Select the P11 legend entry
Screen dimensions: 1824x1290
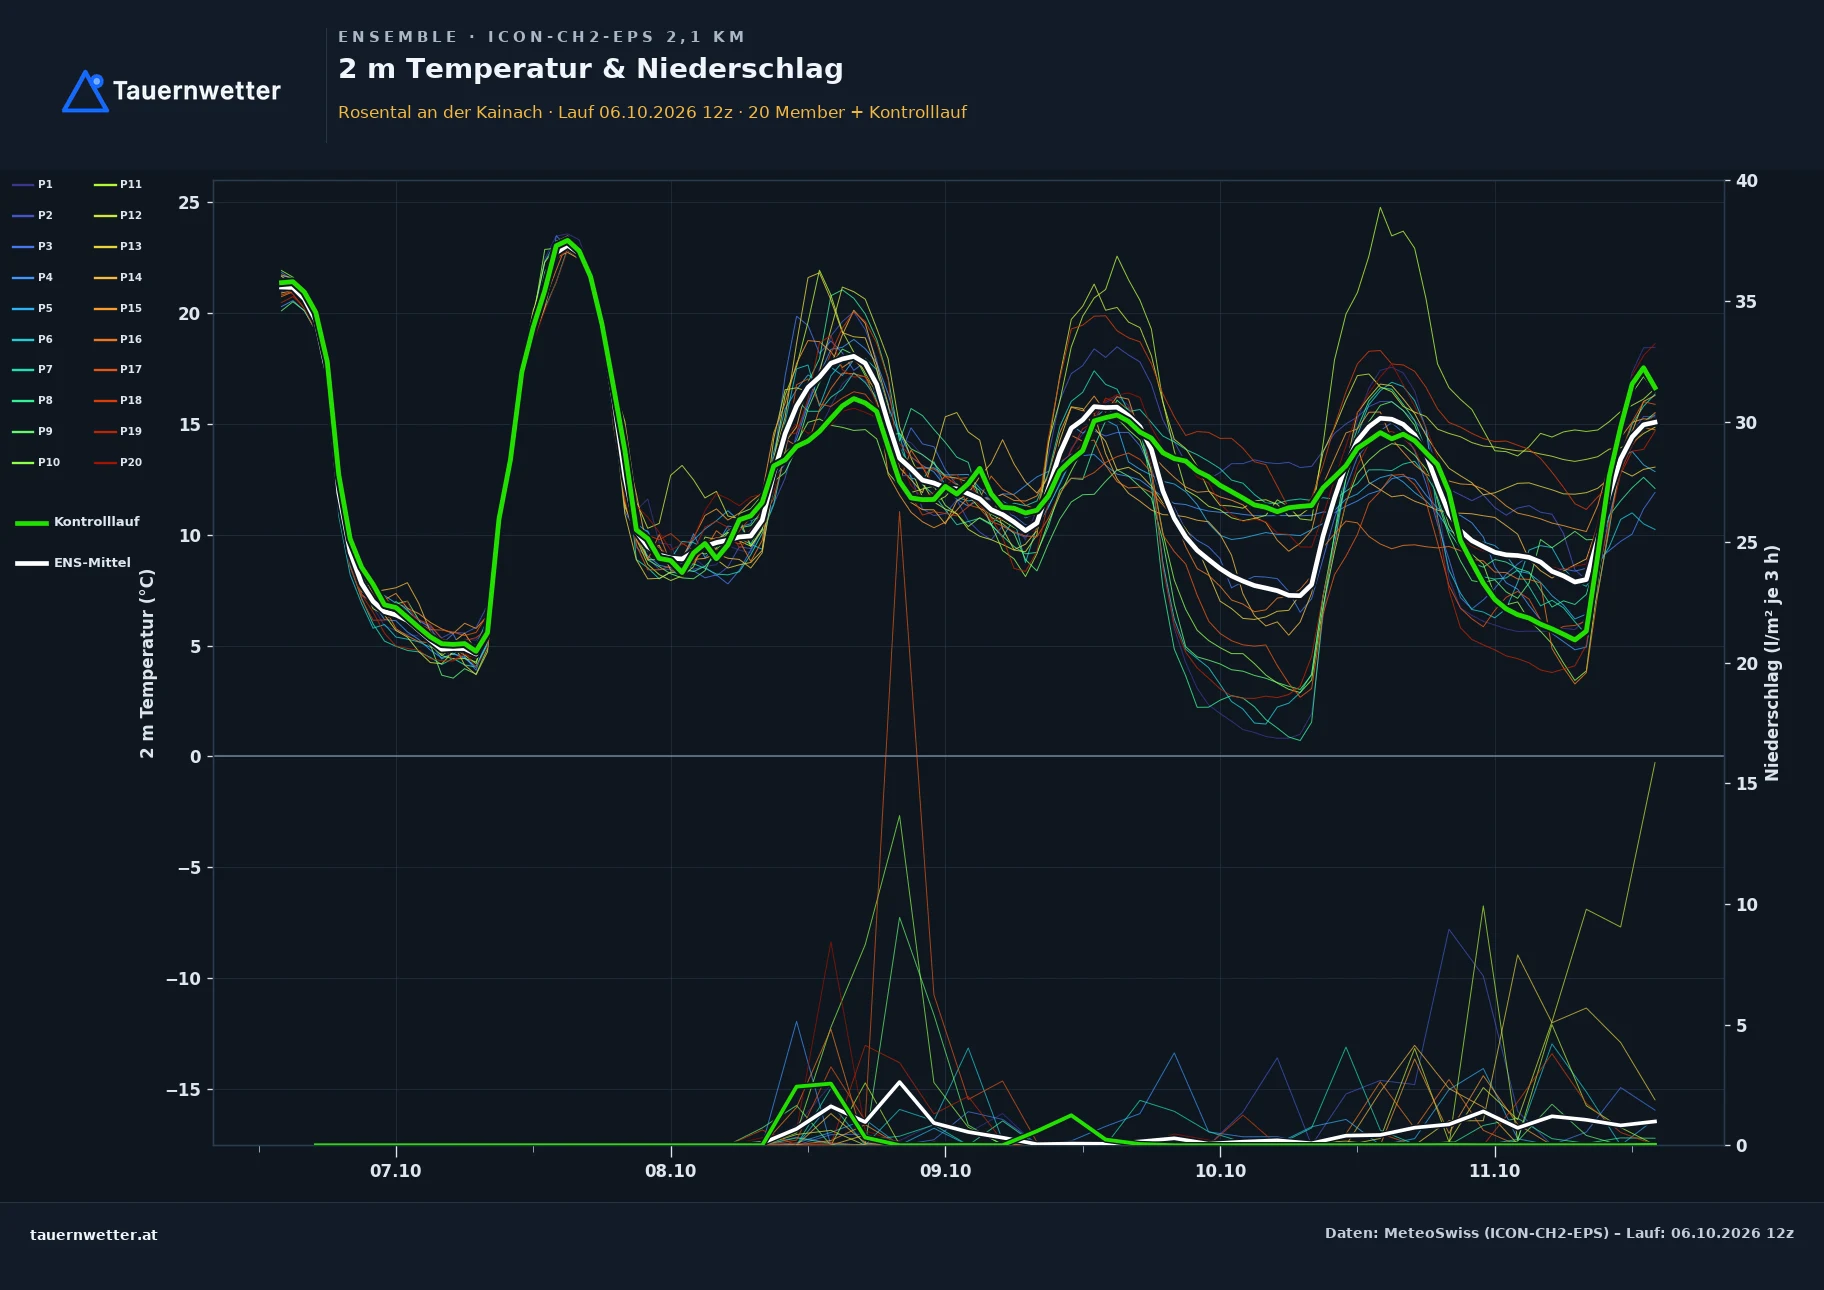(x=118, y=184)
